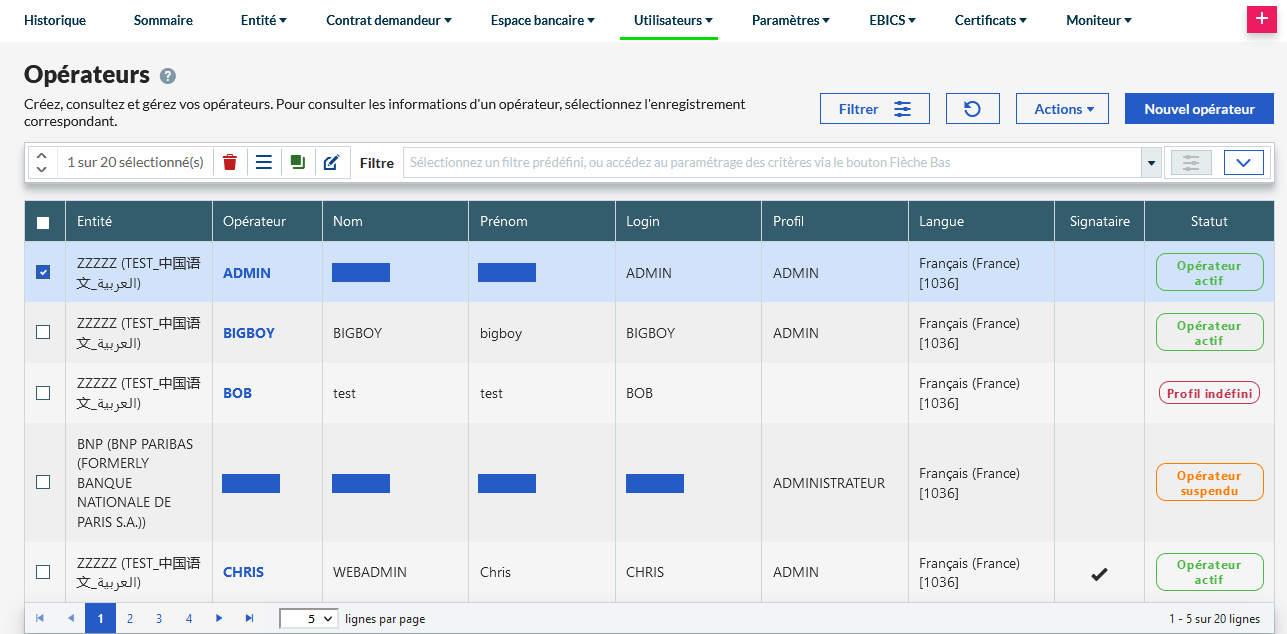Open the Actions dropdown button

click(1062, 109)
